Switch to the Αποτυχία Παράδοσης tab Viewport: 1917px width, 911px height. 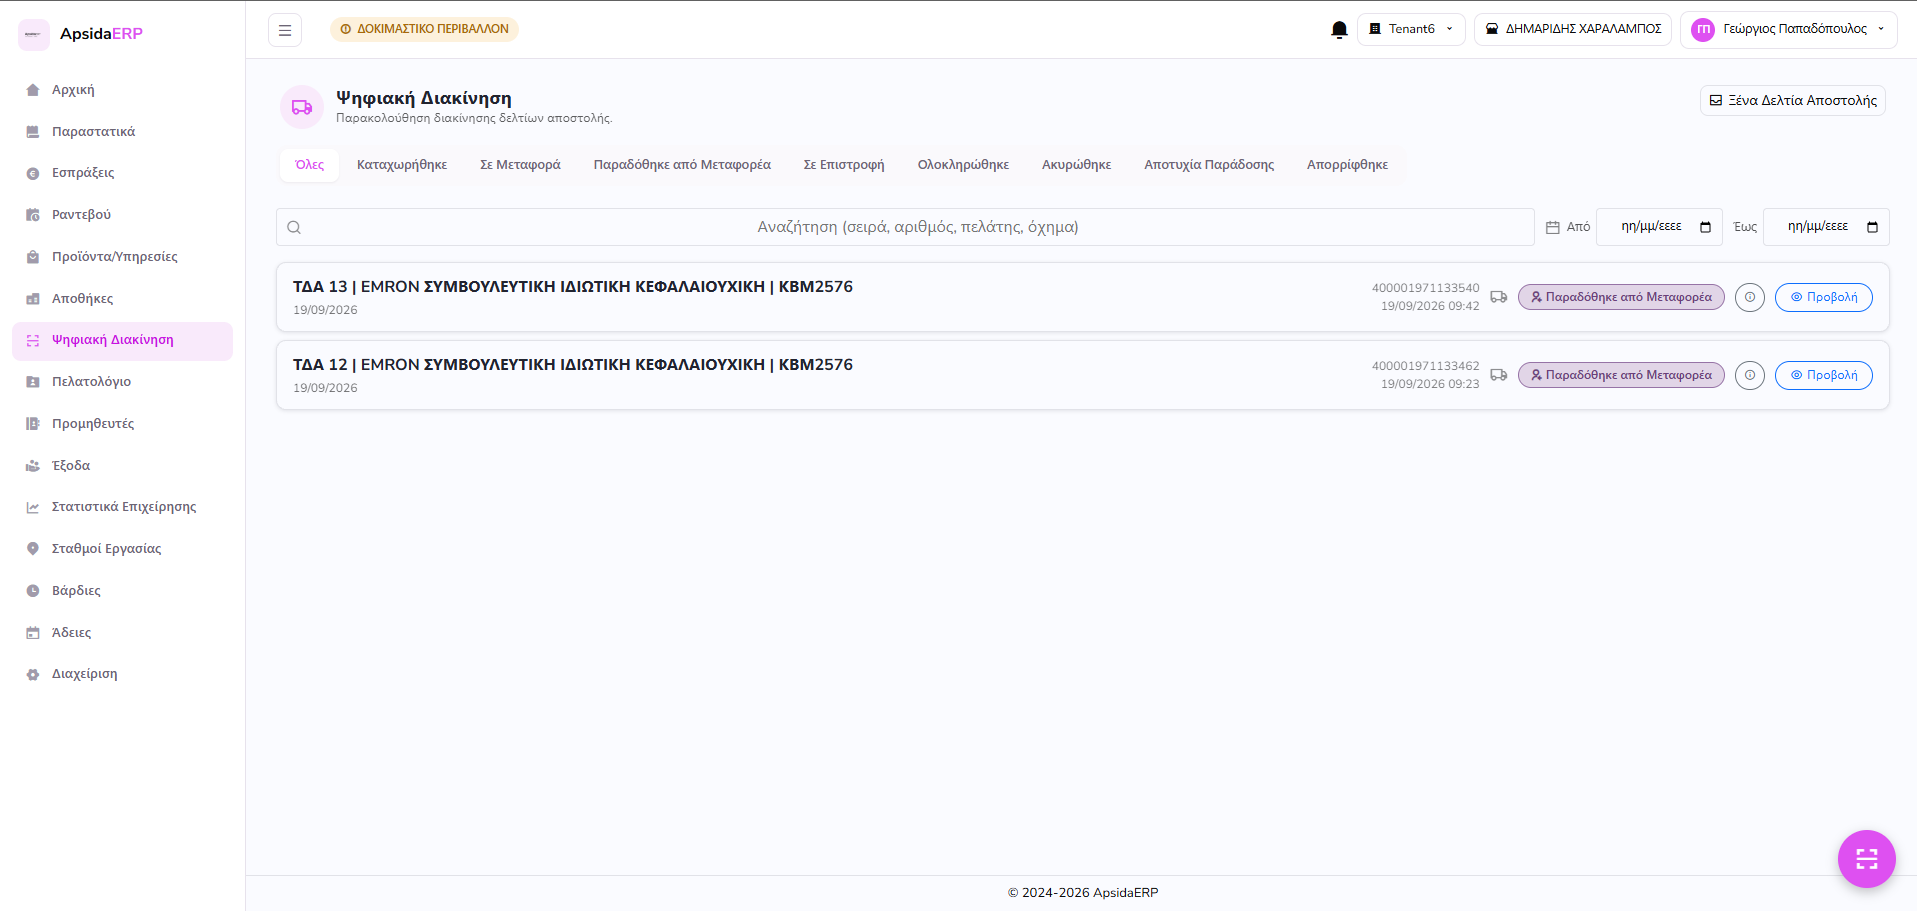click(x=1209, y=165)
